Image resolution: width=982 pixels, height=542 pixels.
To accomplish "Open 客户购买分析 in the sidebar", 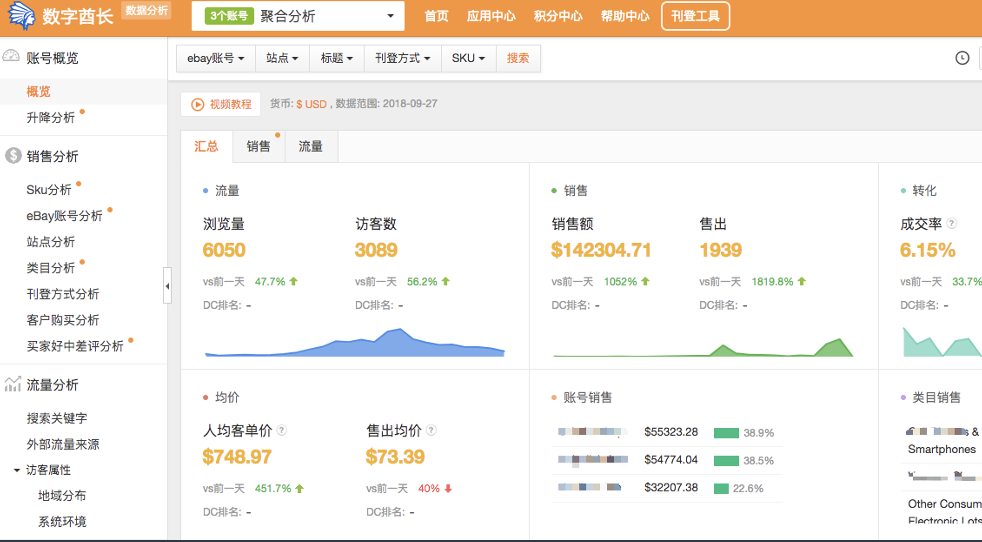I will pyautogui.click(x=63, y=320).
